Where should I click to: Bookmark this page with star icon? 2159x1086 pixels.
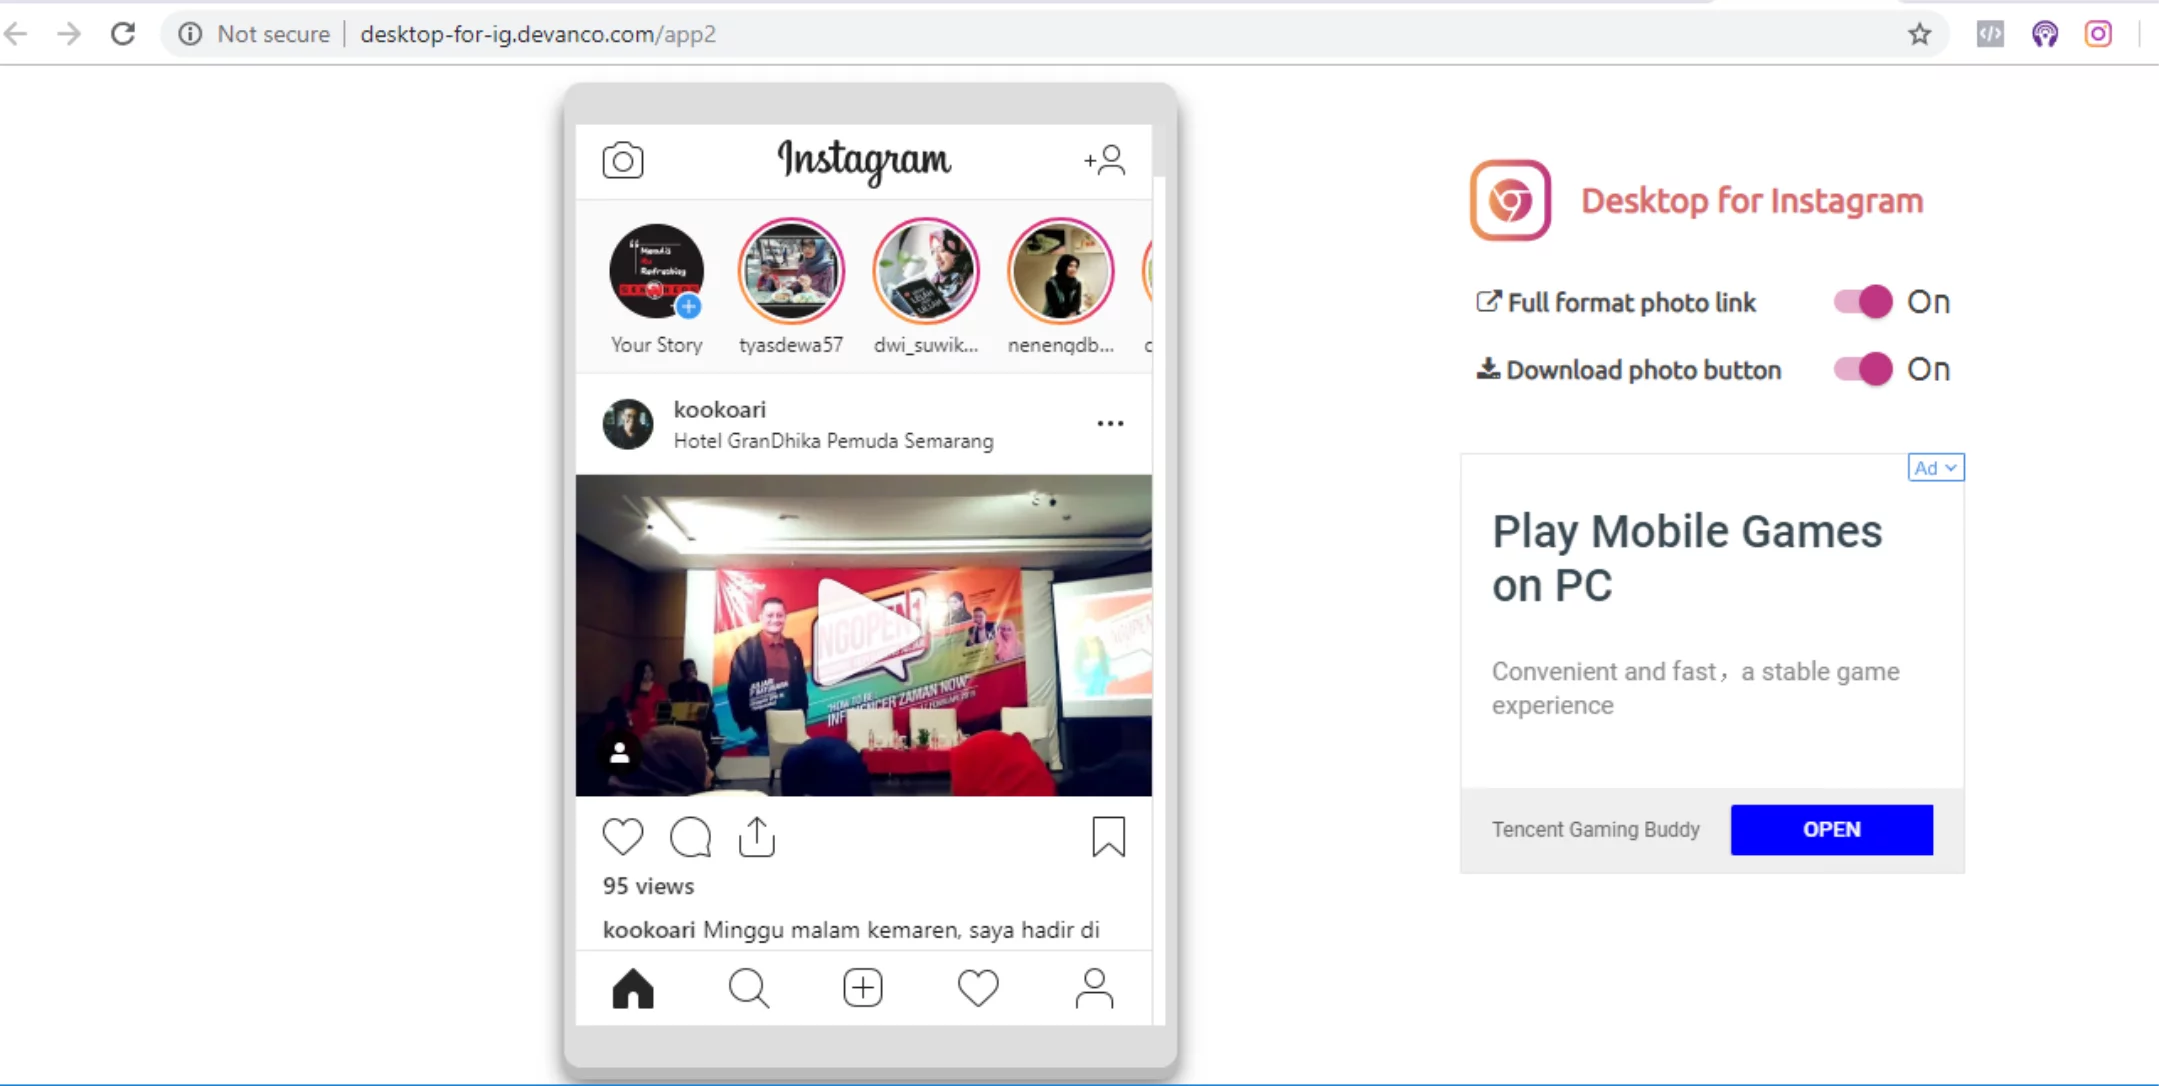coord(1919,34)
